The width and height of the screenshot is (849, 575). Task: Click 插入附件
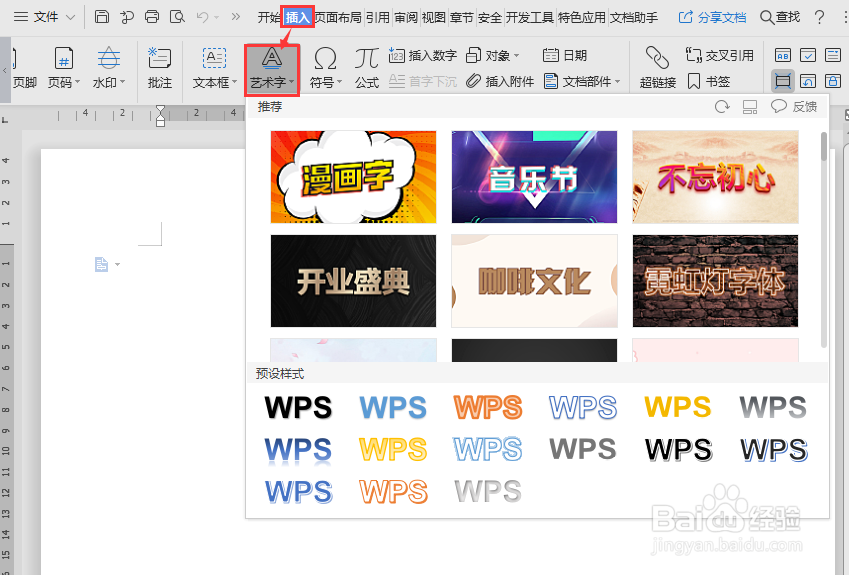(500, 81)
